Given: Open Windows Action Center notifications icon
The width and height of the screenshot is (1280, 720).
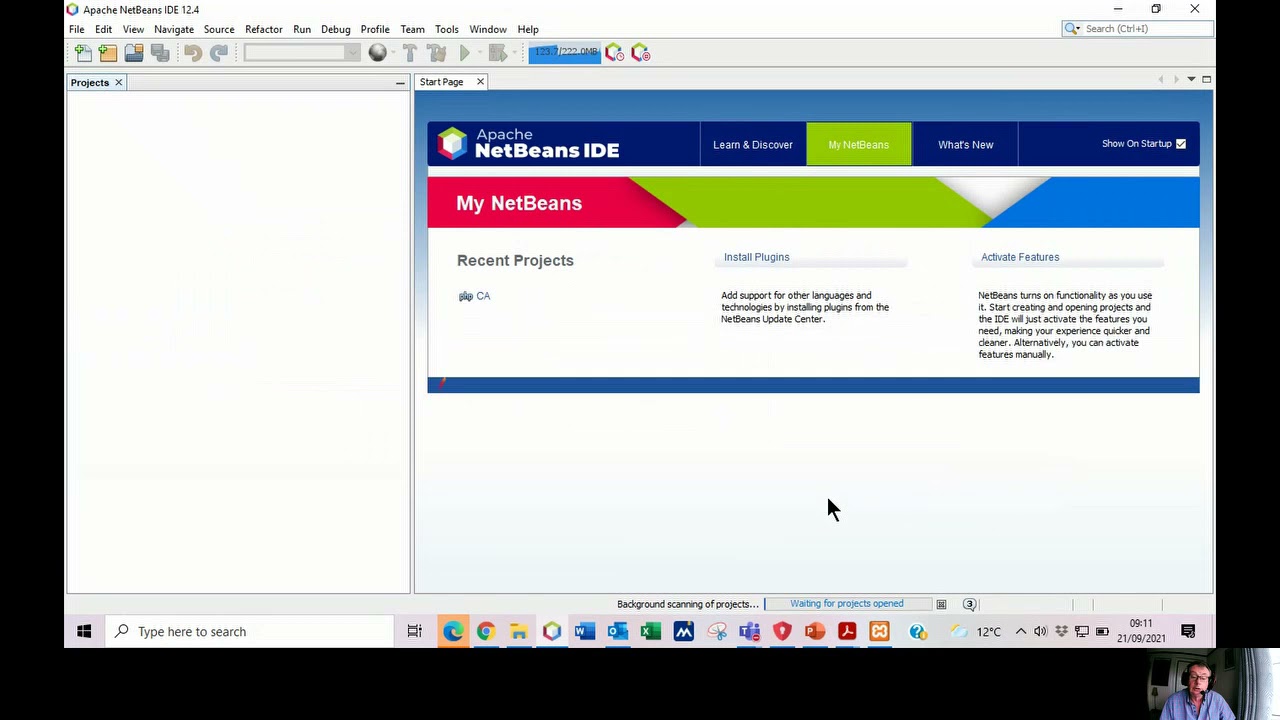Looking at the screenshot, I should [1188, 631].
